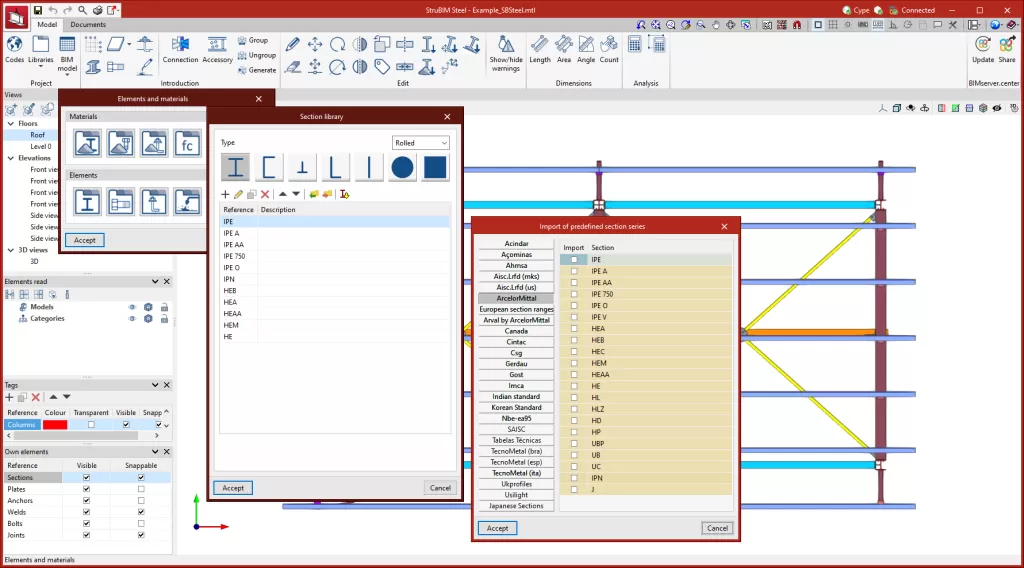Select the square solid section type icon
This screenshot has height=568, width=1024.
[x=435, y=167]
